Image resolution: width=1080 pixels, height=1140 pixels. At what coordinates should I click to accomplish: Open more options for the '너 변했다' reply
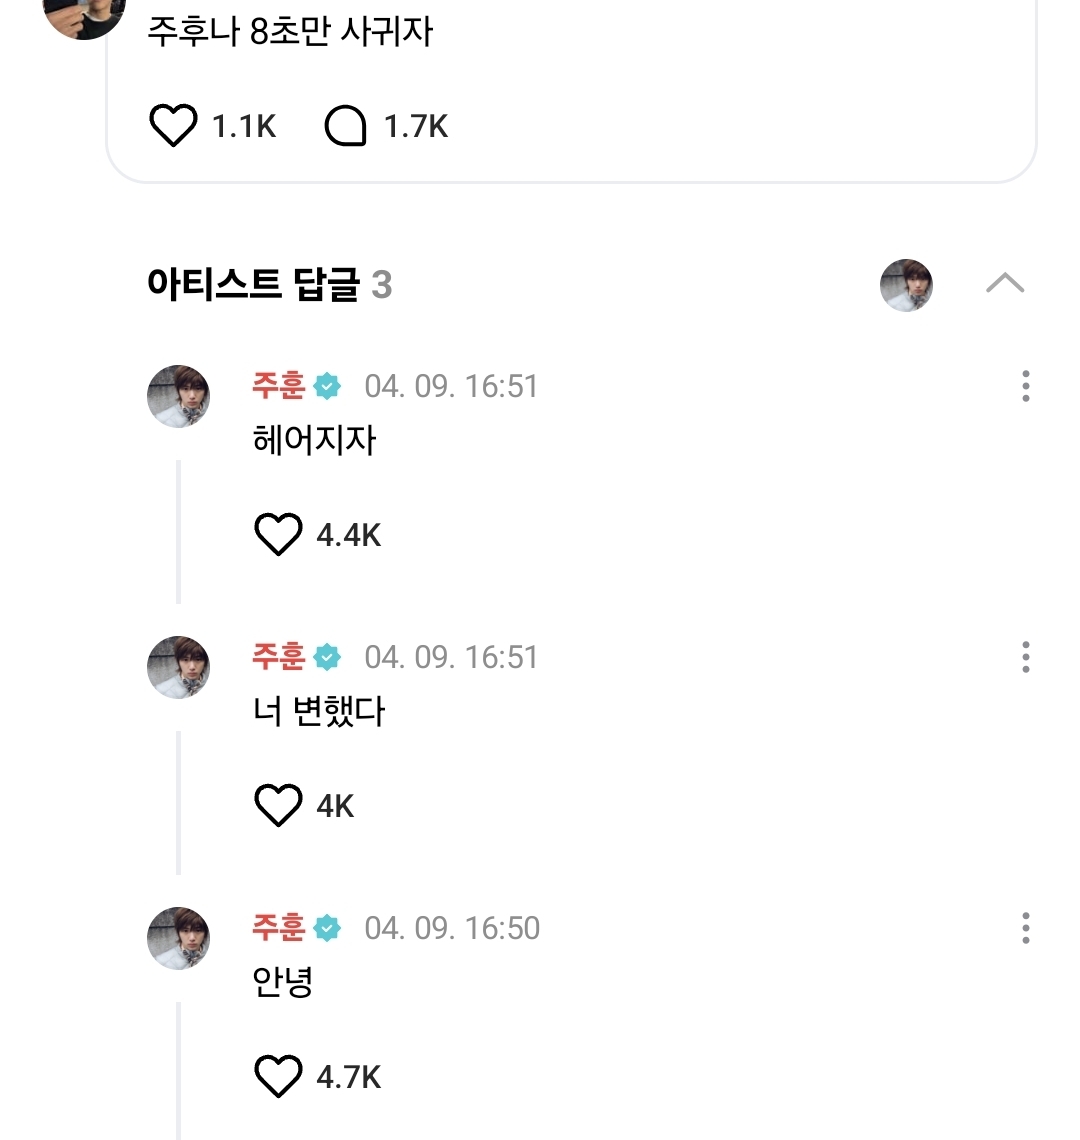point(1025,657)
